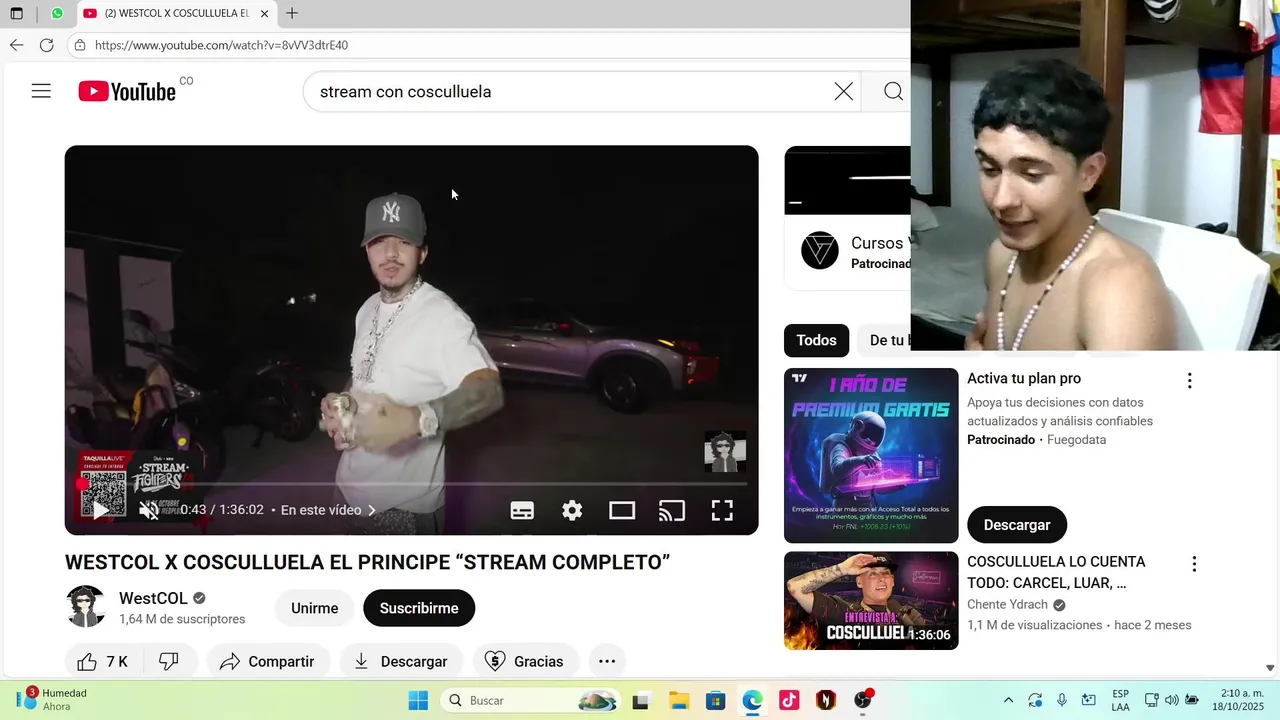The width and height of the screenshot is (1280, 720).
Task: Switch to the WhatsApp pinned tab
Action: coord(57,13)
